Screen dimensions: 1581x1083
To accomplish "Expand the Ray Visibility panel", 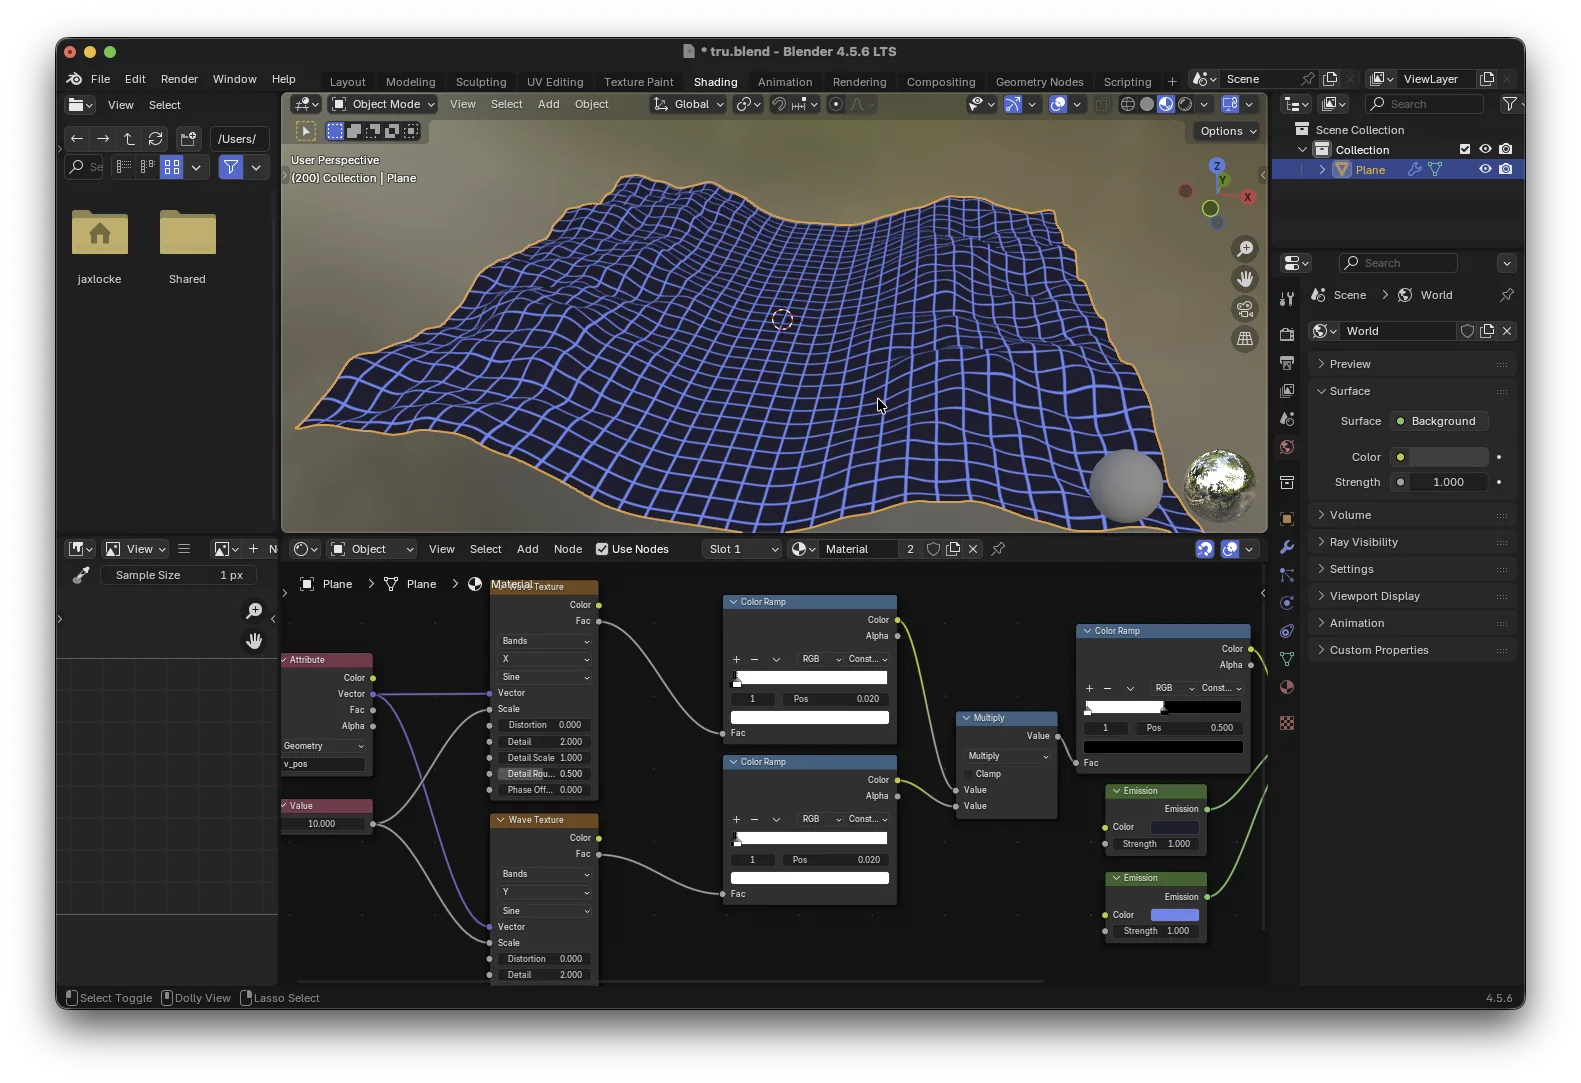I will click(x=1363, y=542).
